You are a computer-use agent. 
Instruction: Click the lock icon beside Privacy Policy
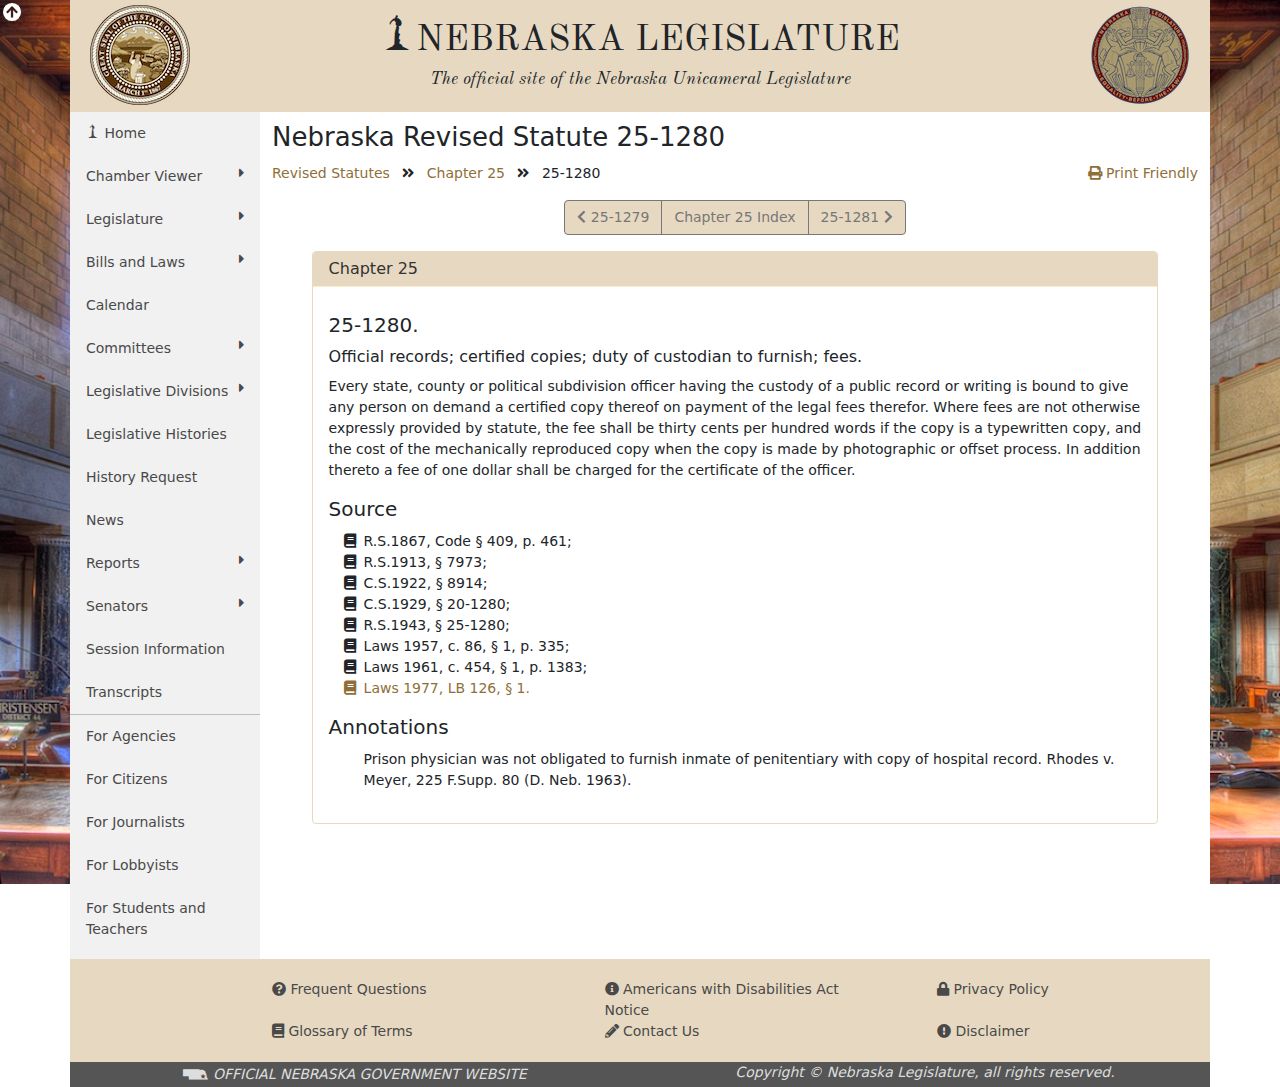[x=943, y=989]
